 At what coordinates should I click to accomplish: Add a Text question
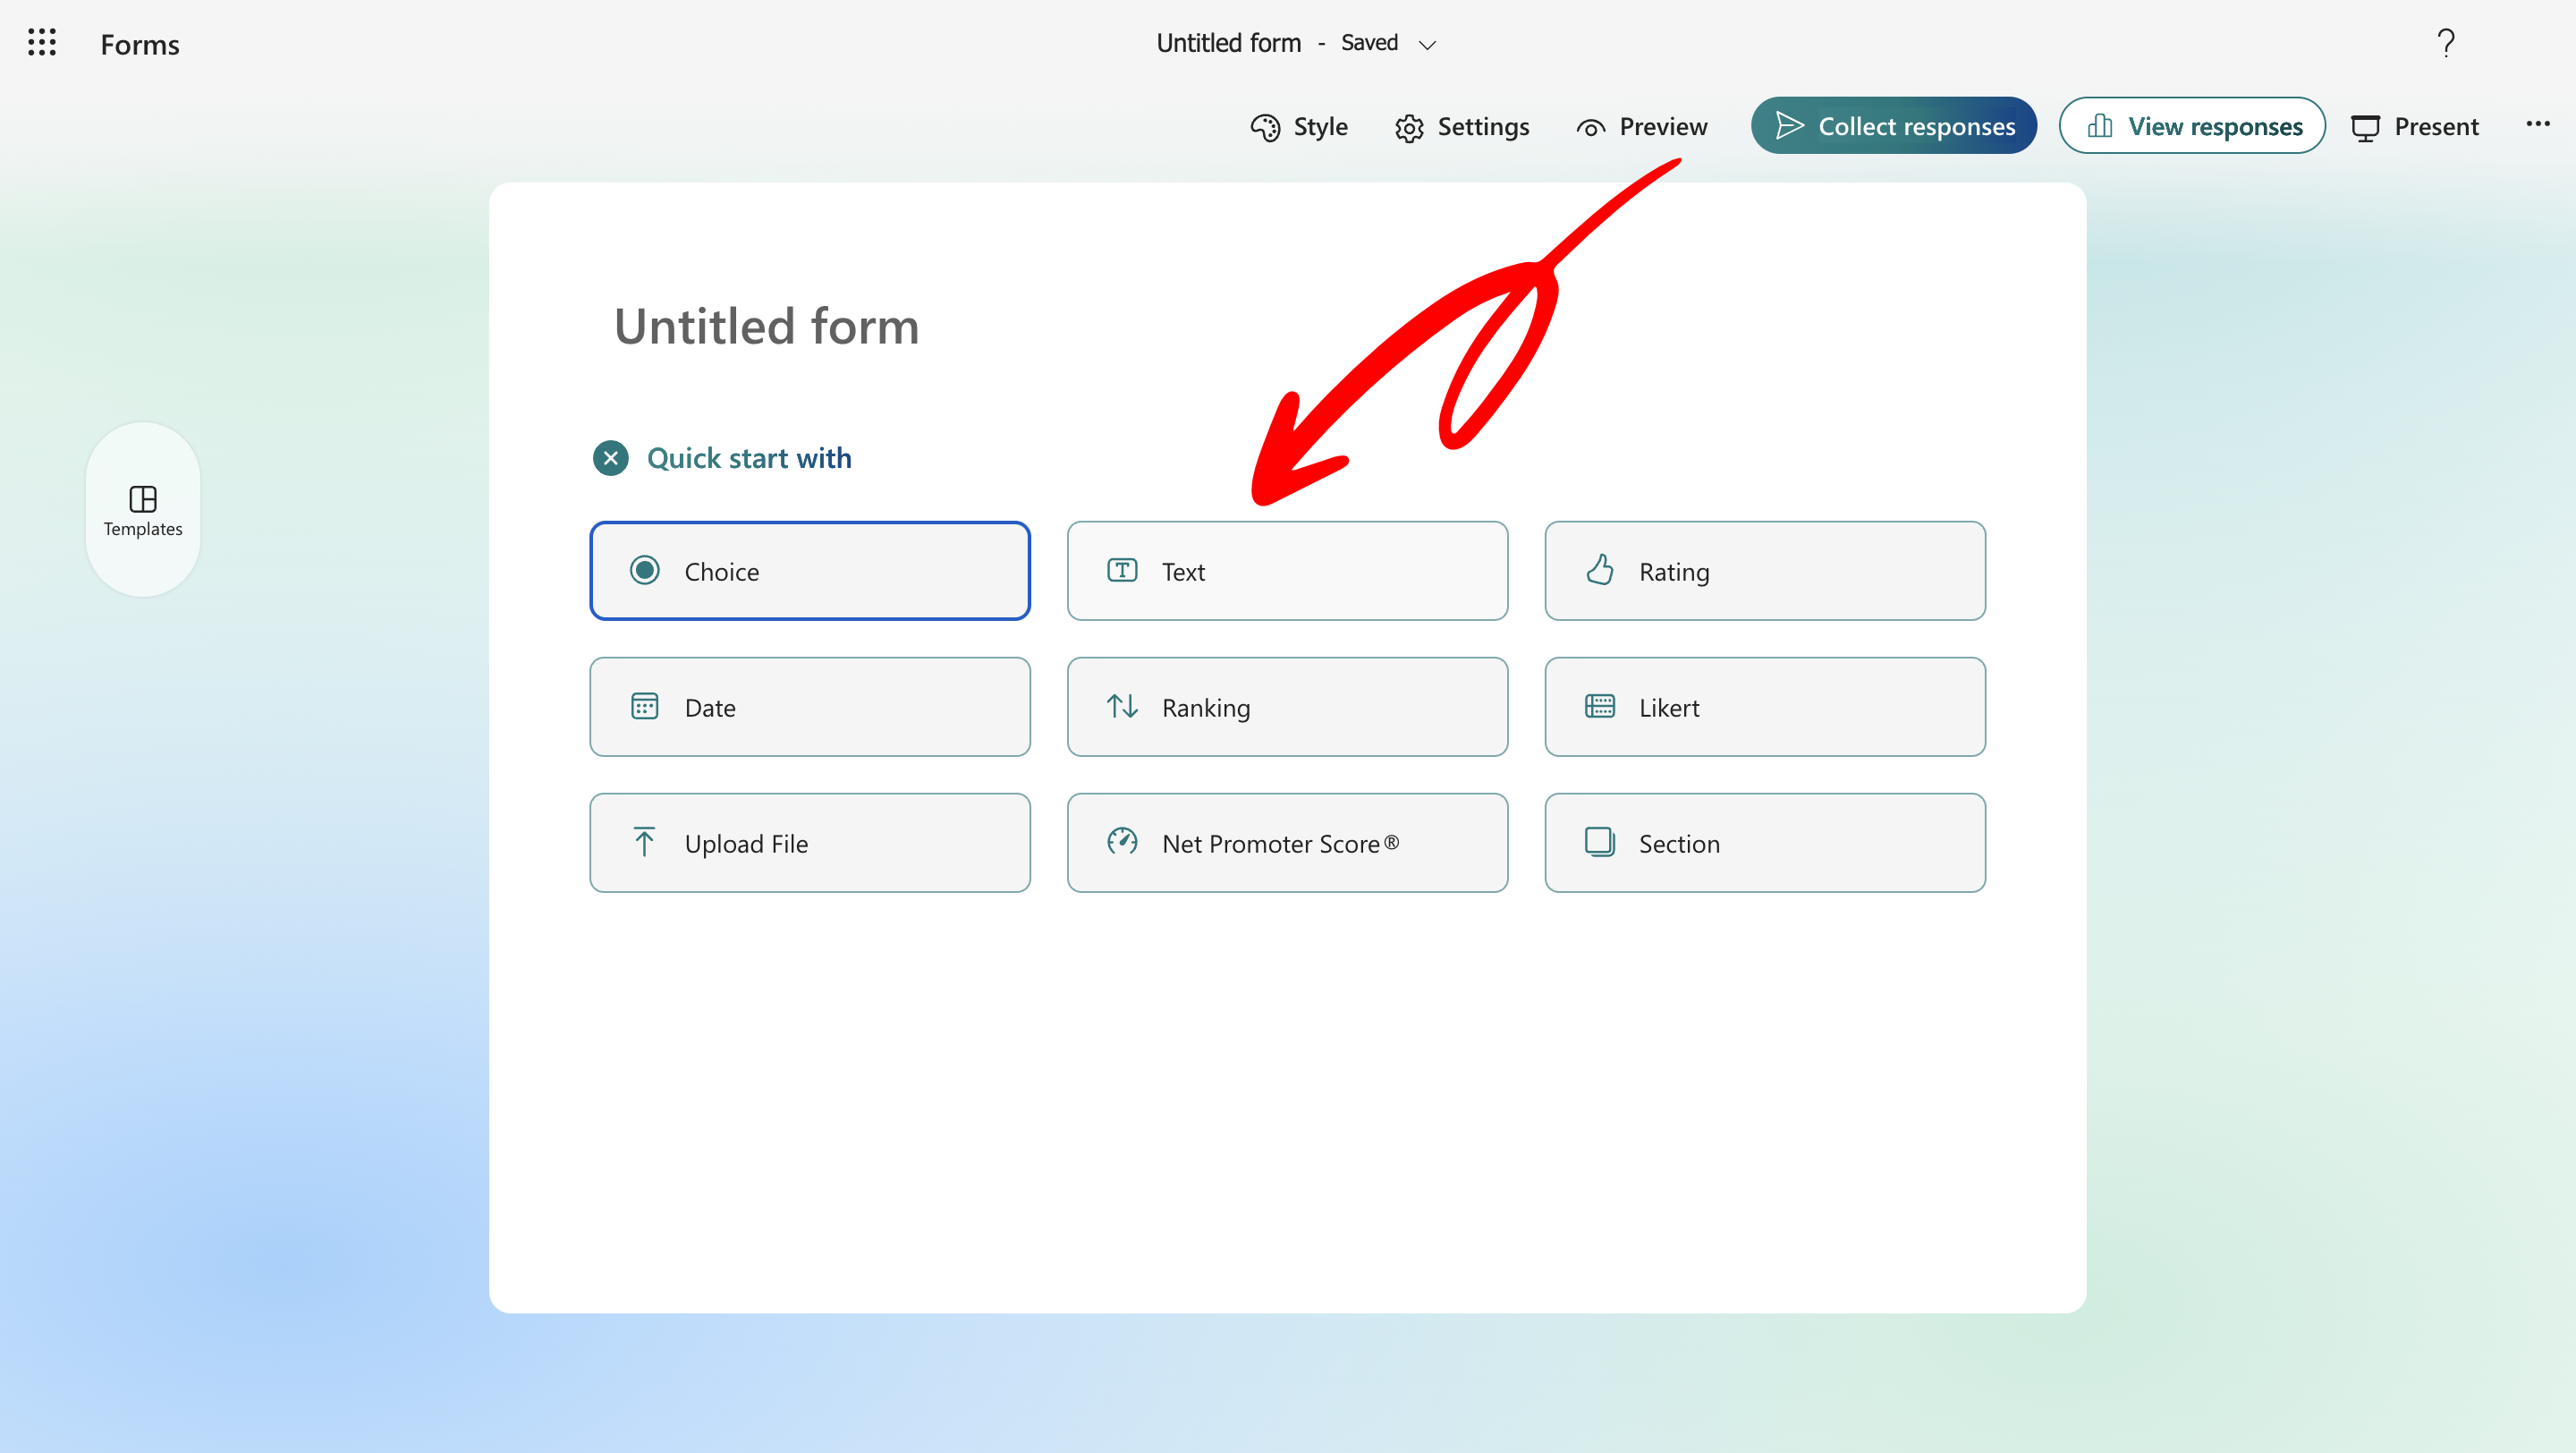pos(1286,571)
